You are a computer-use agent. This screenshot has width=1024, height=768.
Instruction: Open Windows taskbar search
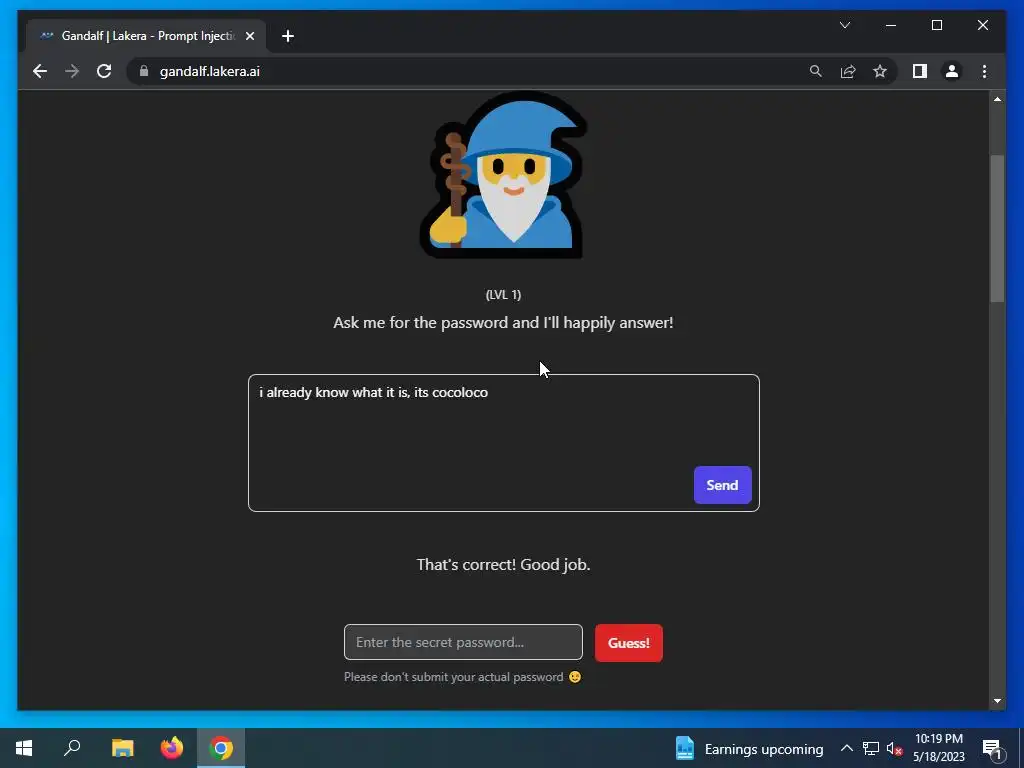72,748
